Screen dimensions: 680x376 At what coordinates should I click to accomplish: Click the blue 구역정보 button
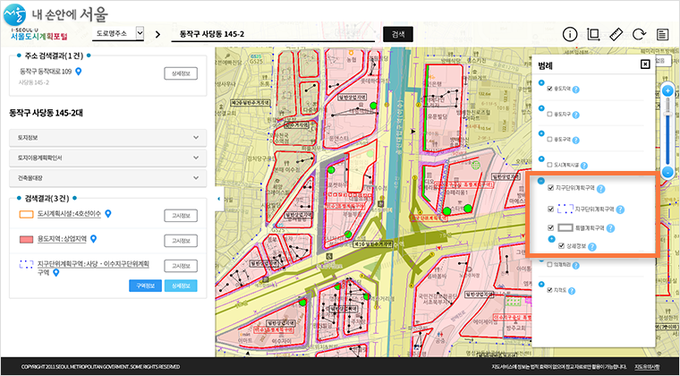[x=145, y=286]
